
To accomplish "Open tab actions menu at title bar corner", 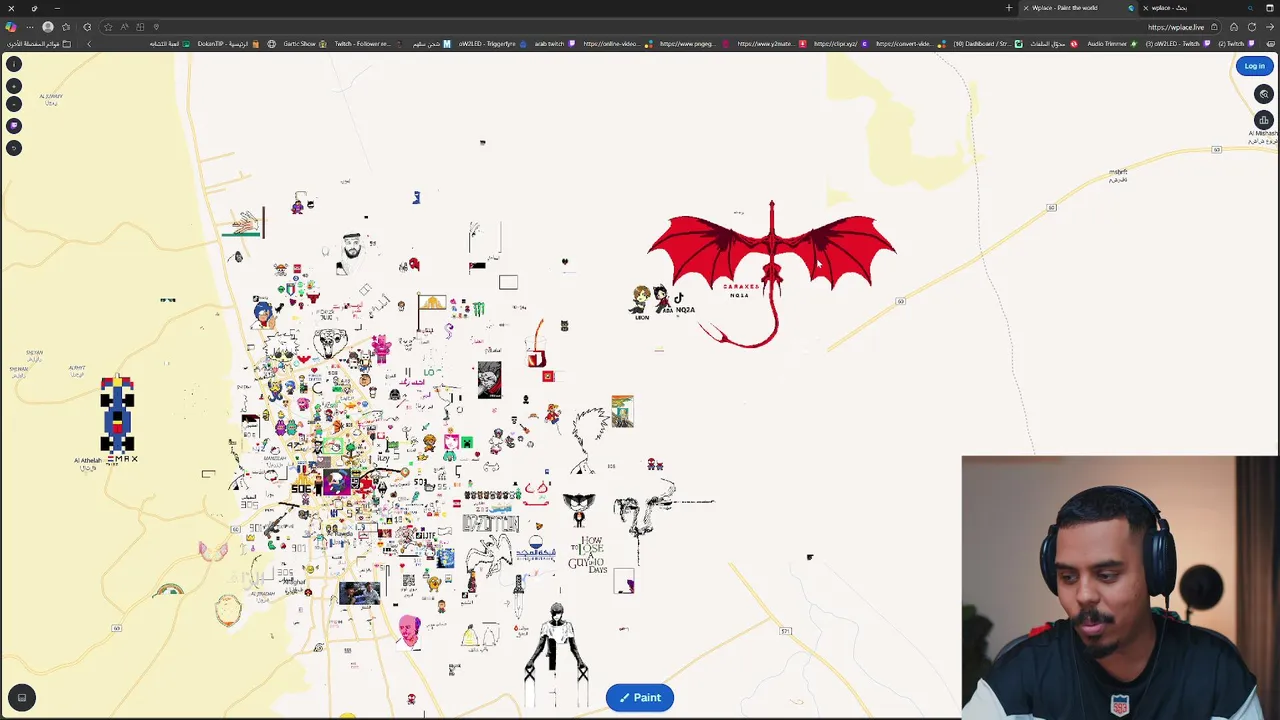I will click(1270, 8).
